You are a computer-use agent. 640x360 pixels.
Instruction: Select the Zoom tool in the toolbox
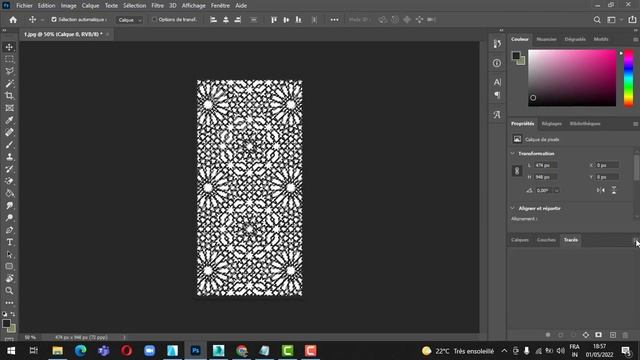[9, 291]
